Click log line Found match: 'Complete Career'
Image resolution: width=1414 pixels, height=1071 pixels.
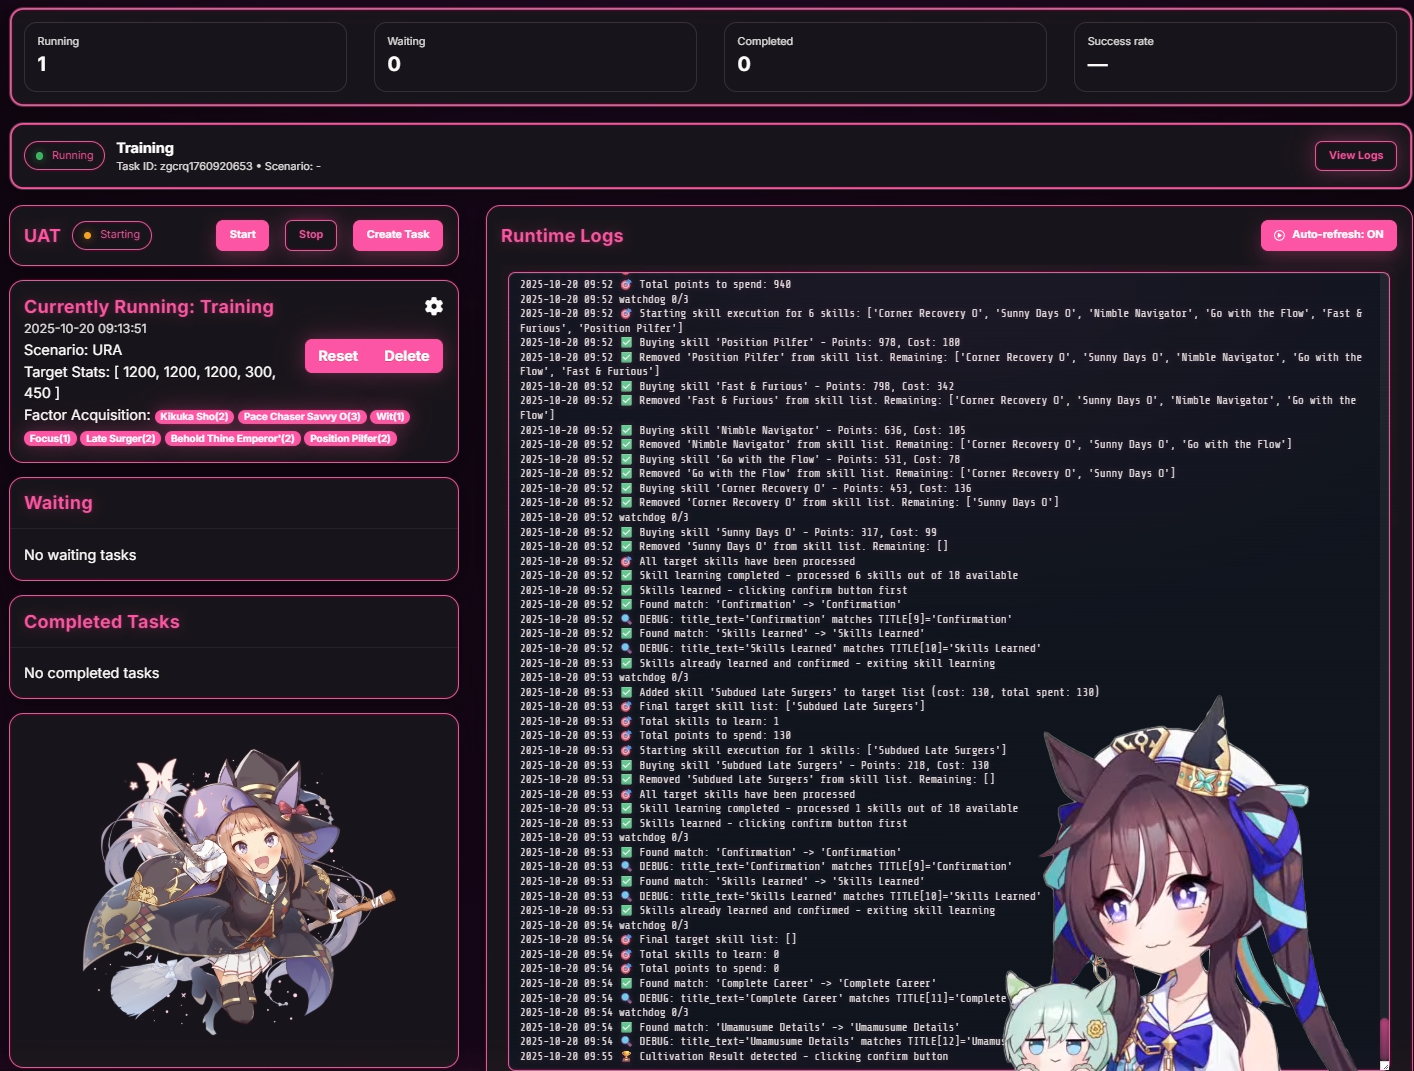728,984
